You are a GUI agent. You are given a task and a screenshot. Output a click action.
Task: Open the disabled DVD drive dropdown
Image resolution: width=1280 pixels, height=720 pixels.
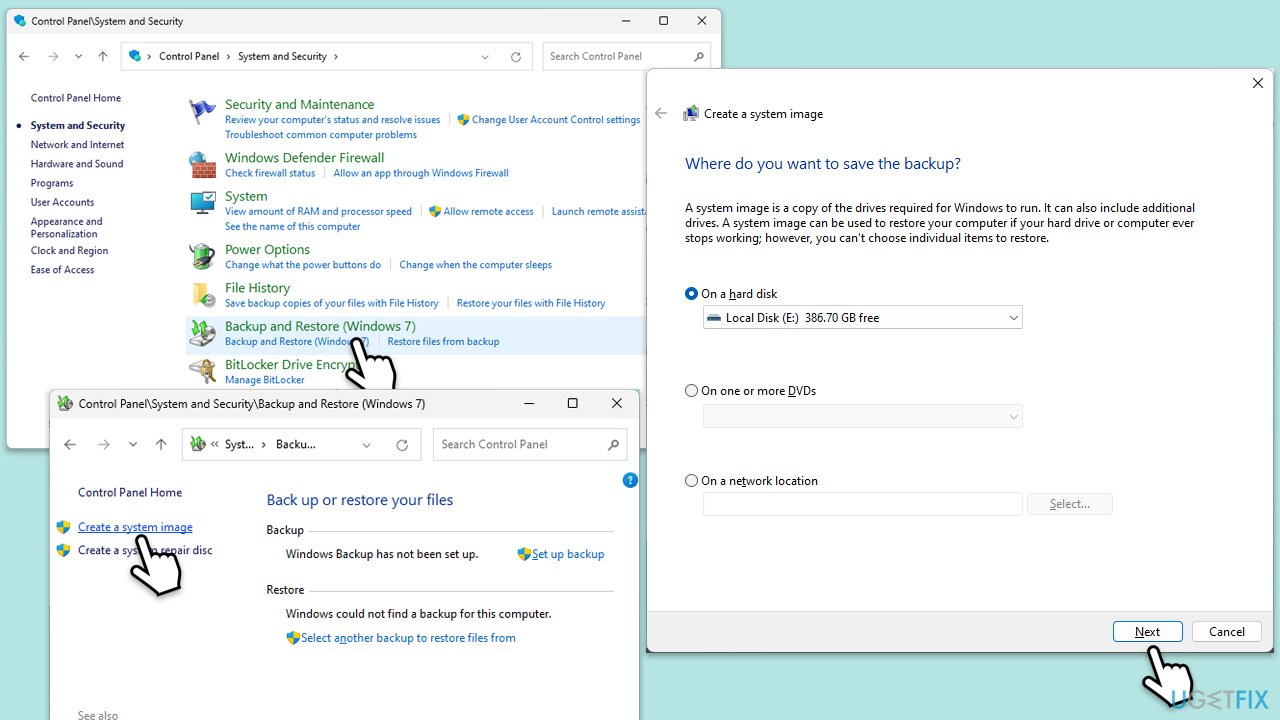pyautogui.click(x=862, y=416)
